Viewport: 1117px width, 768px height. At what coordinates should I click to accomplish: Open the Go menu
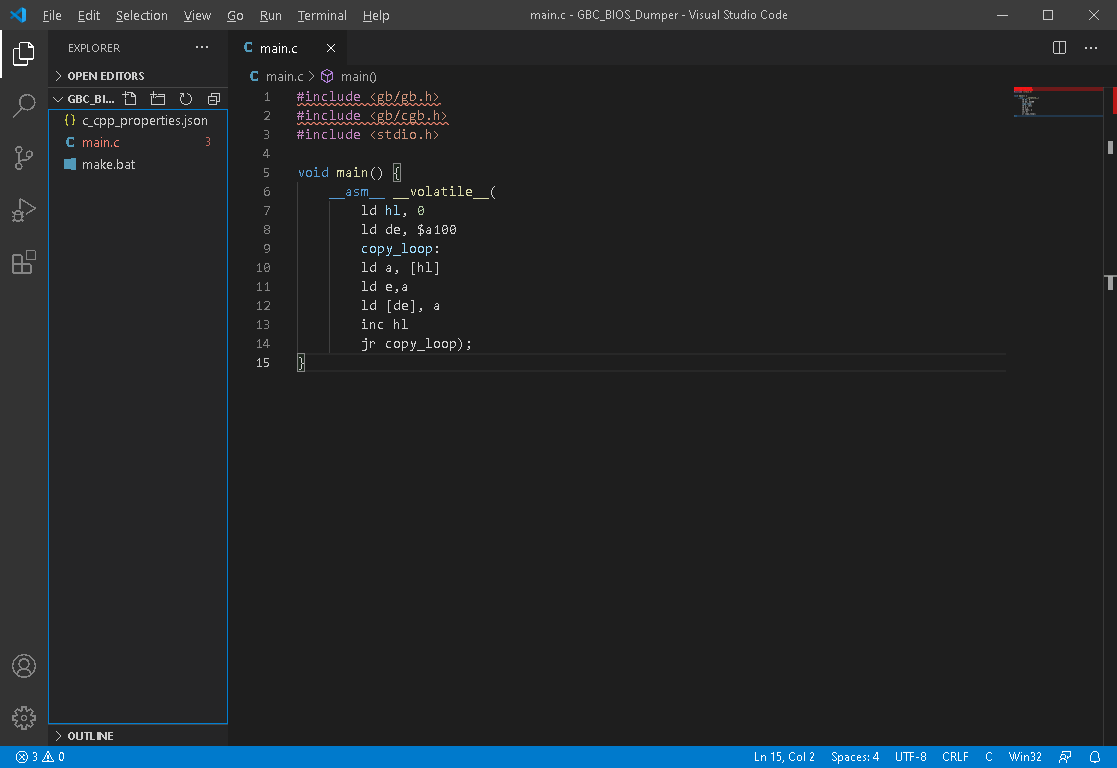pos(235,15)
